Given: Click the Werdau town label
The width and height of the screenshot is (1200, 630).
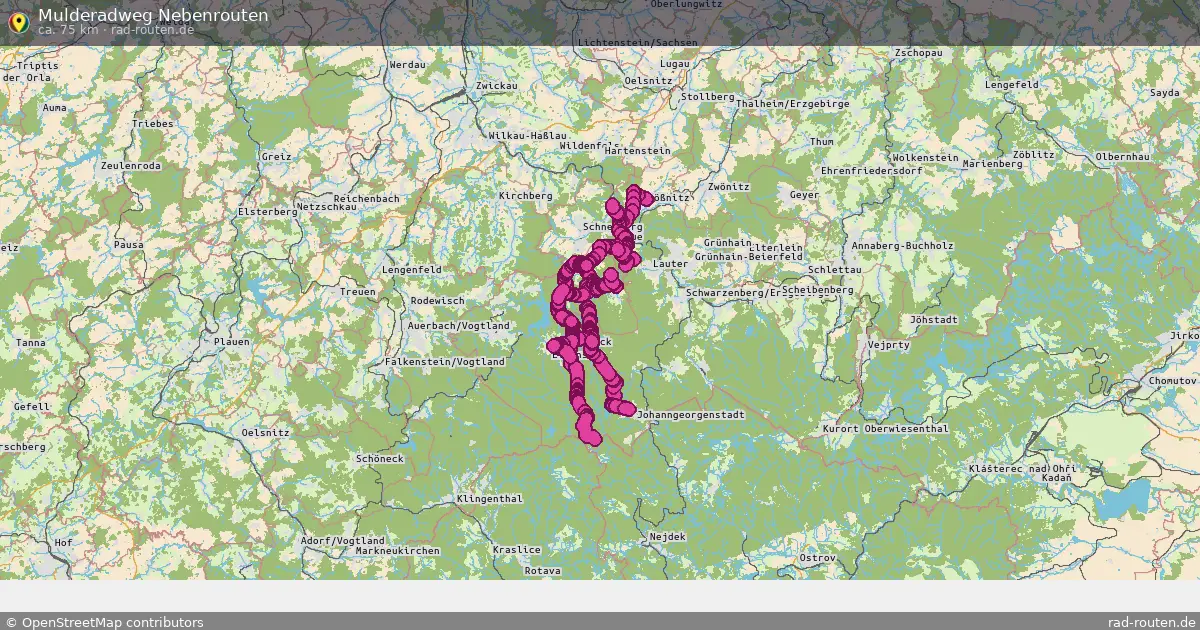Looking at the screenshot, I should click(x=407, y=65).
